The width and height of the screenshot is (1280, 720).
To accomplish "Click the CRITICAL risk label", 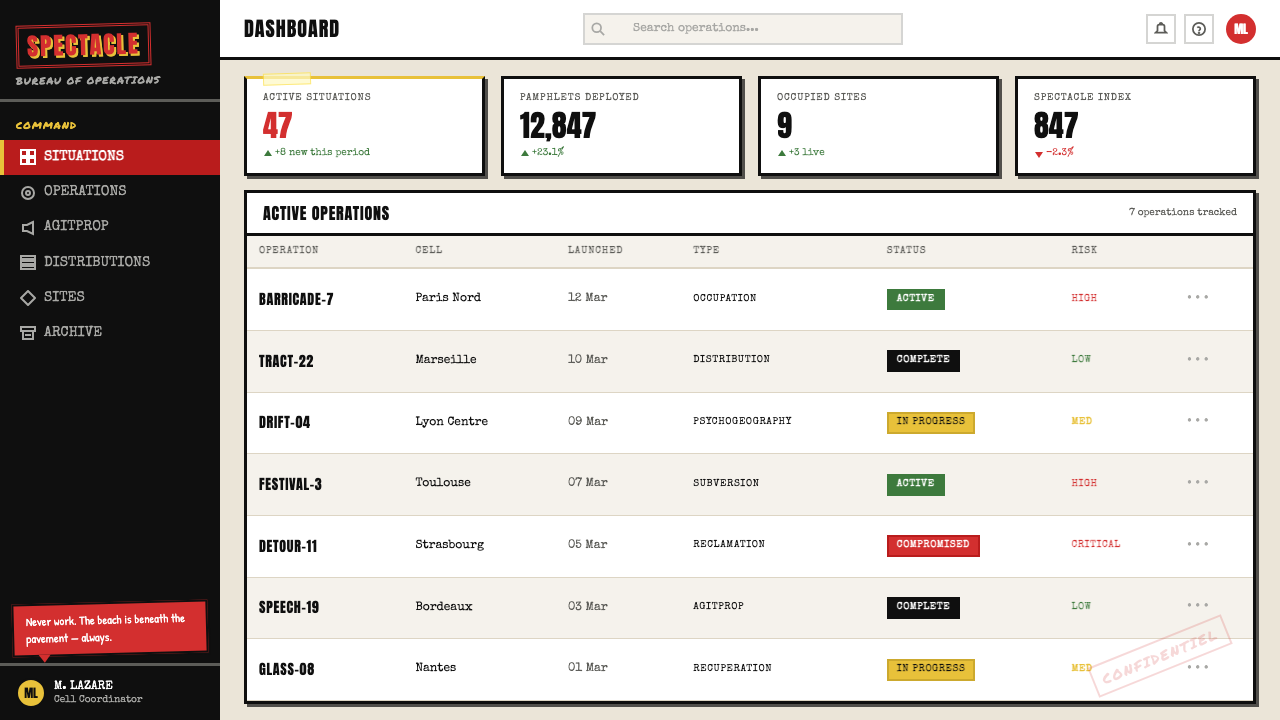I will pyautogui.click(x=1096, y=544).
